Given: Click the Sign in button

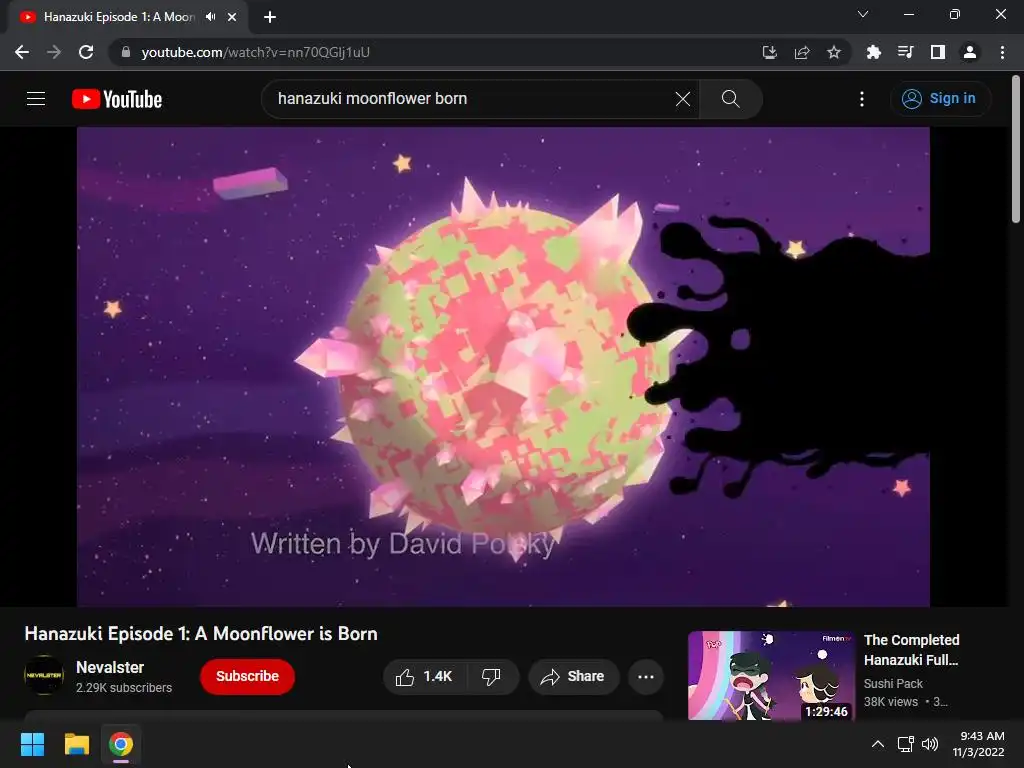Looking at the screenshot, I should (940, 99).
